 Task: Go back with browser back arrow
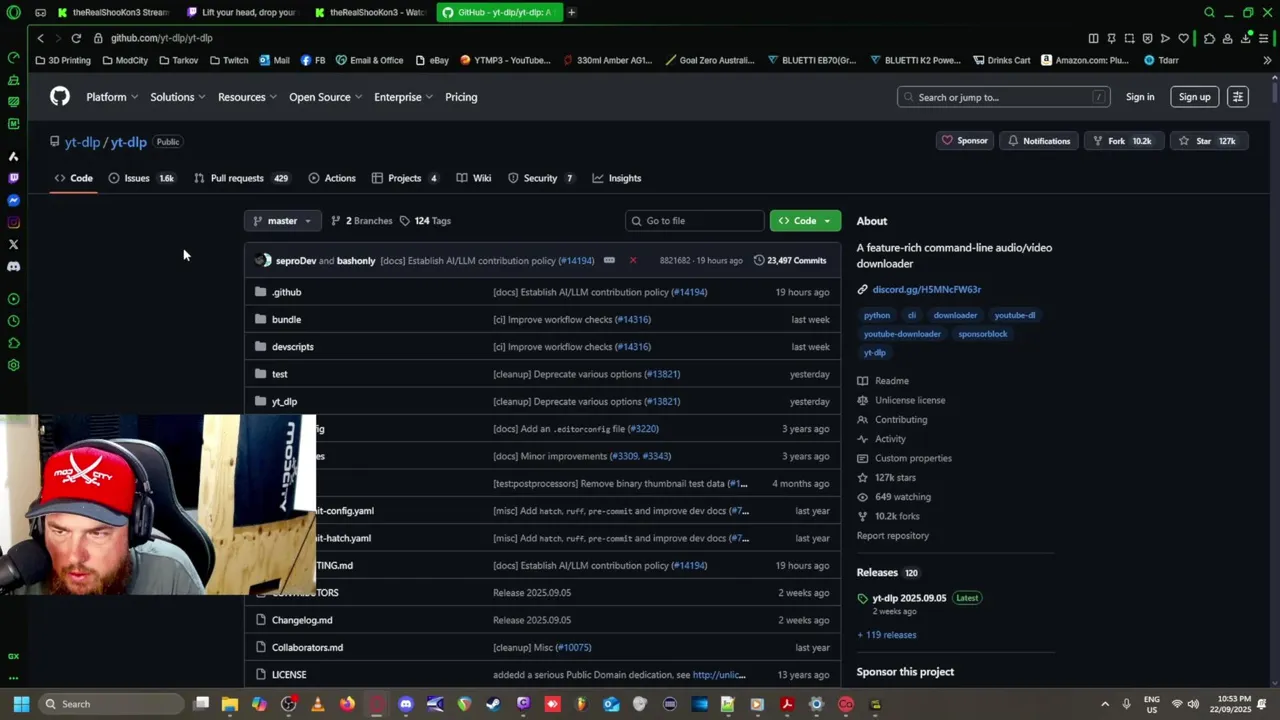point(40,38)
